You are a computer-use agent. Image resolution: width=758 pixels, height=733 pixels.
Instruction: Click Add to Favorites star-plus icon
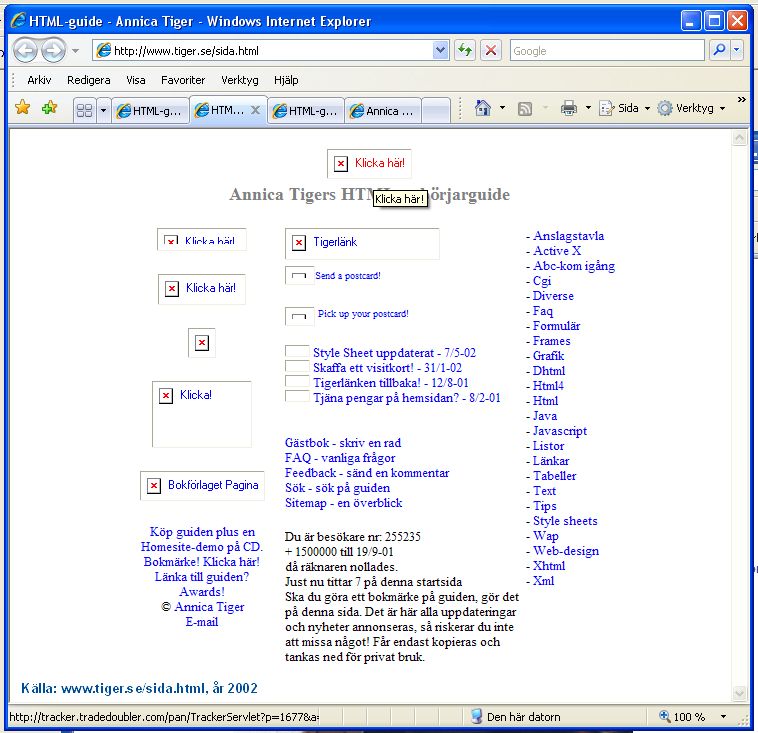click(x=49, y=107)
